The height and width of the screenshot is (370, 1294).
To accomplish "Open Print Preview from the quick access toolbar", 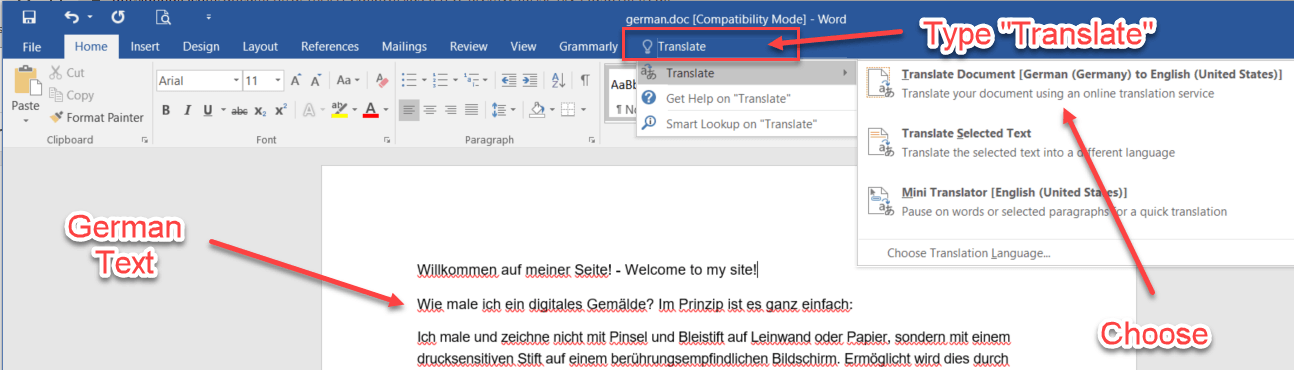I will 163,17.
